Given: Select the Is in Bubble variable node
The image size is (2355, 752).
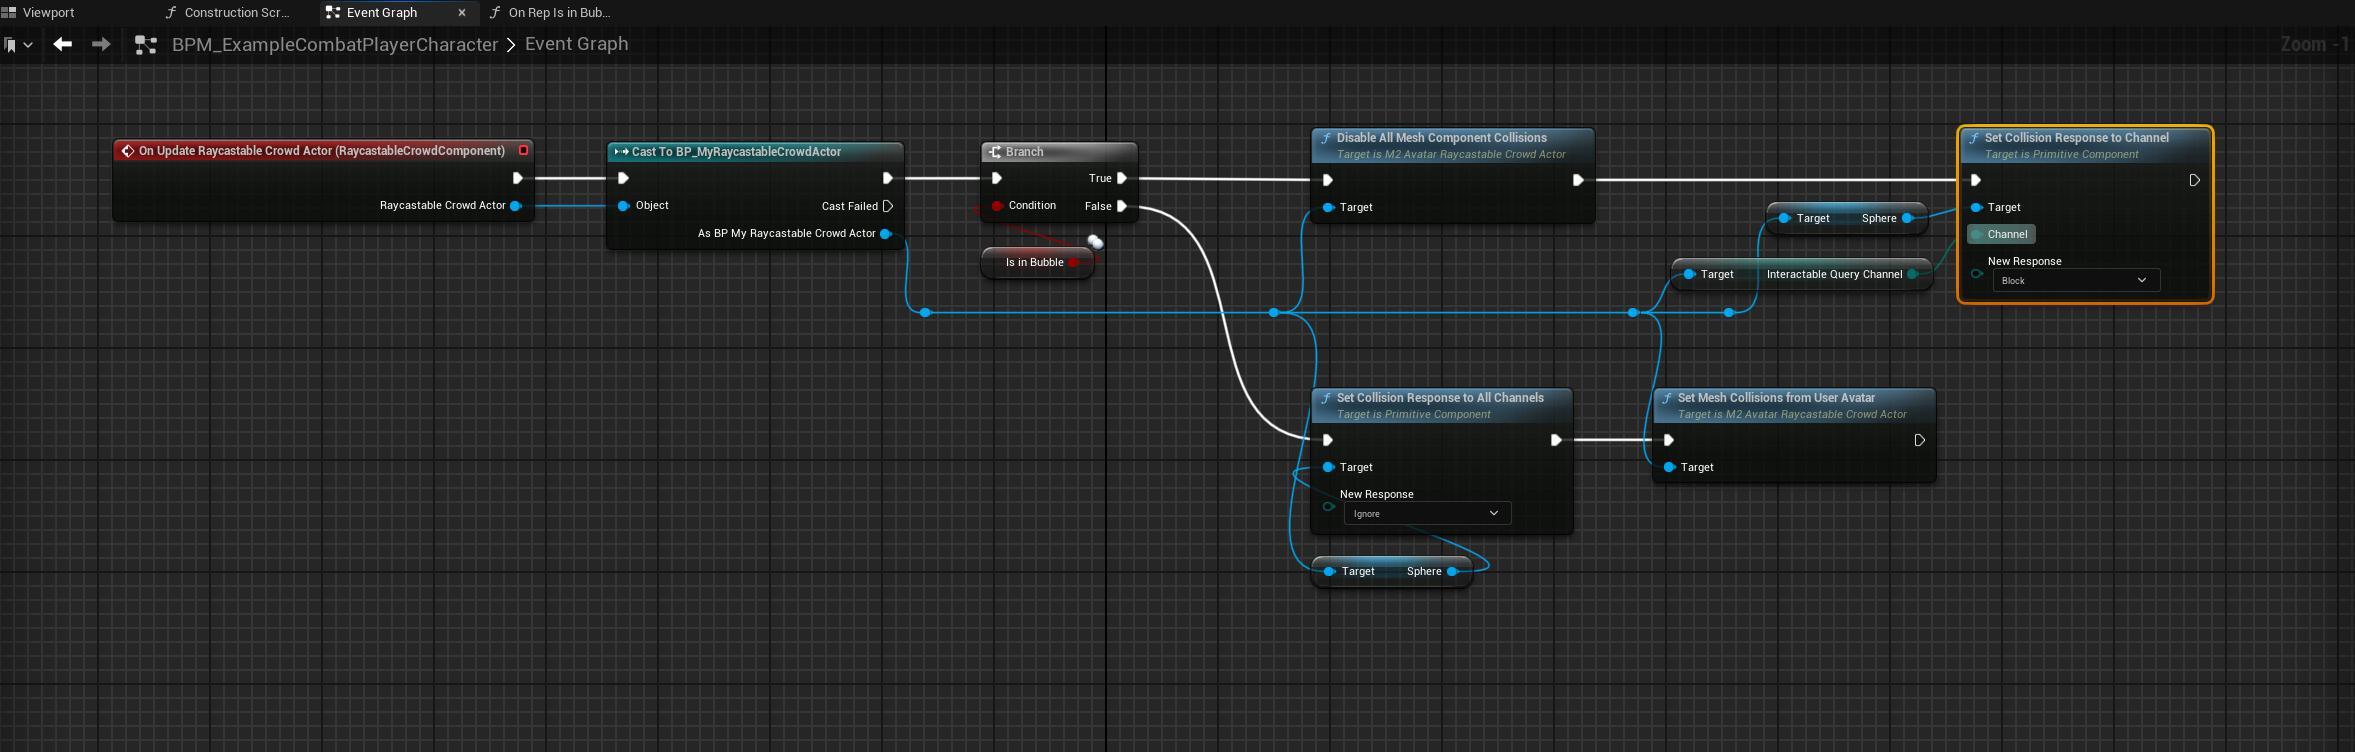Looking at the screenshot, I should click(x=1034, y=263).
